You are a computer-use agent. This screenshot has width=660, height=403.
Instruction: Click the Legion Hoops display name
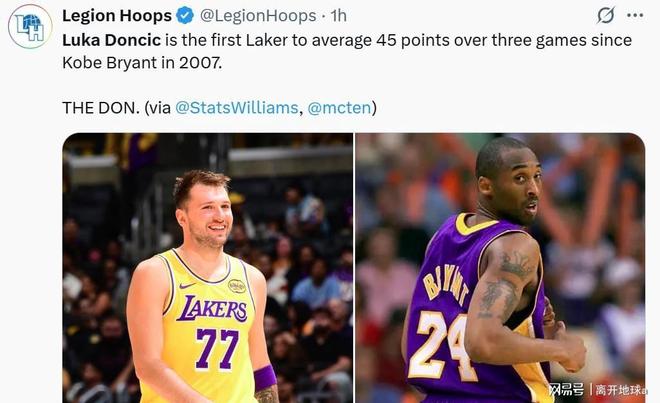click(x=117, y=15)
